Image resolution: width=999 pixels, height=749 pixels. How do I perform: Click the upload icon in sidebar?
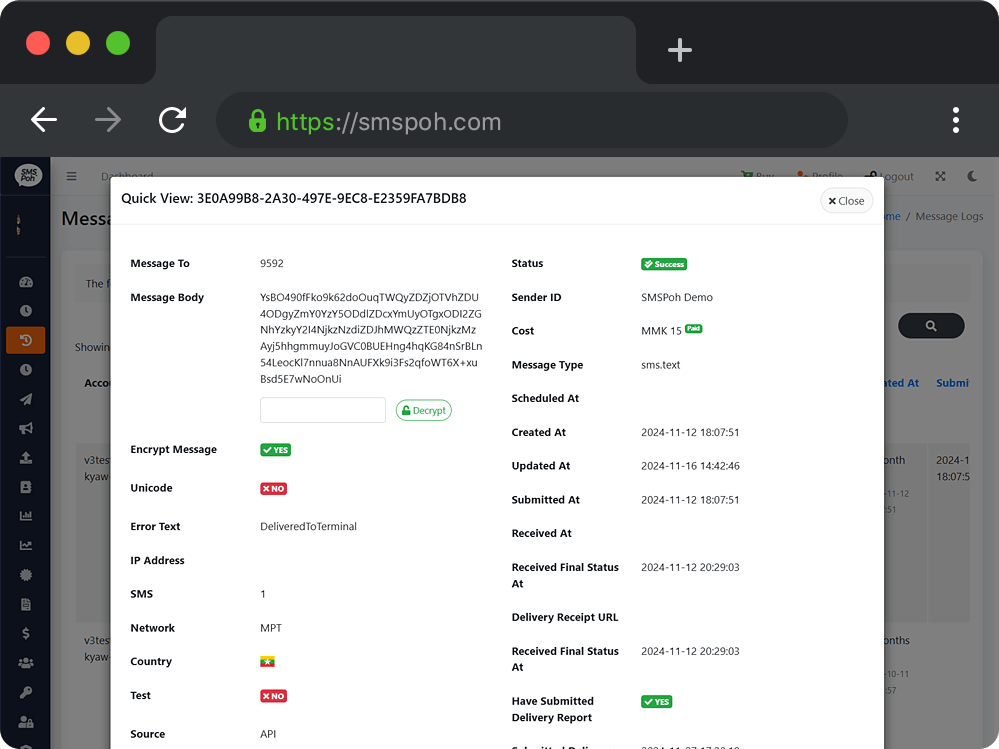pos(26,458)
